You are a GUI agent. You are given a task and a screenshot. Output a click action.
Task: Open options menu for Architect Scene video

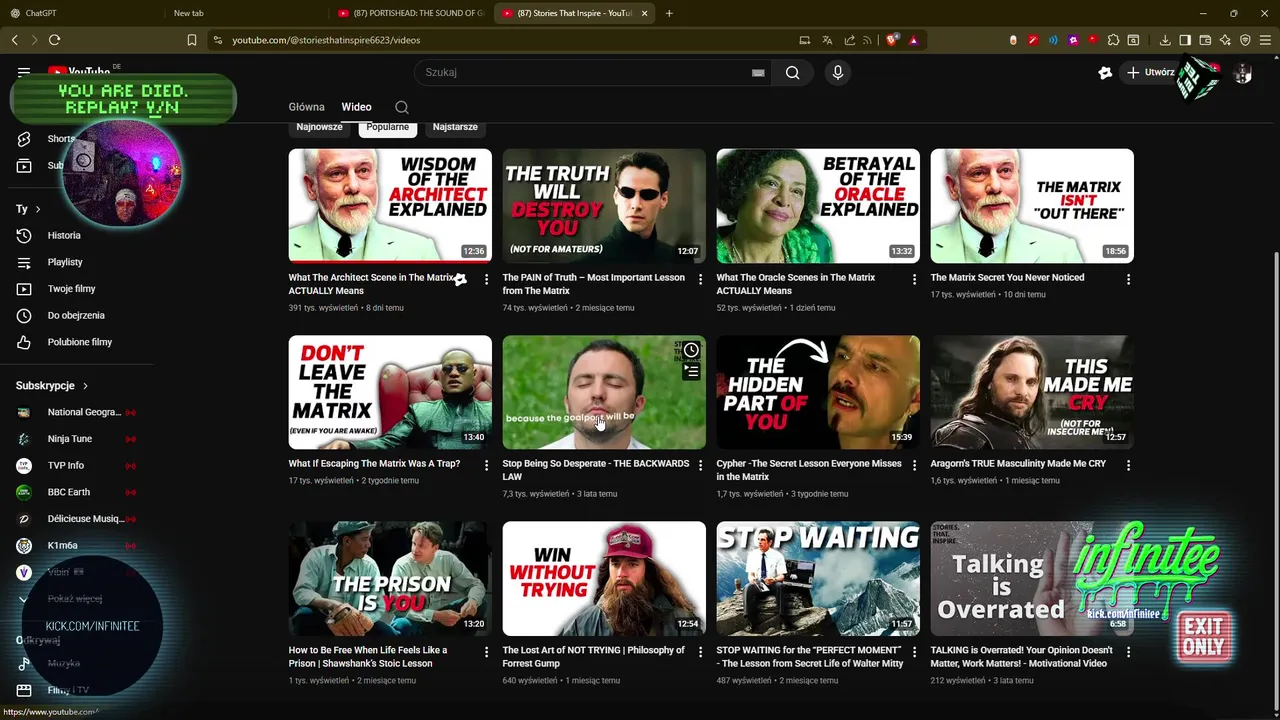[486, 279]
